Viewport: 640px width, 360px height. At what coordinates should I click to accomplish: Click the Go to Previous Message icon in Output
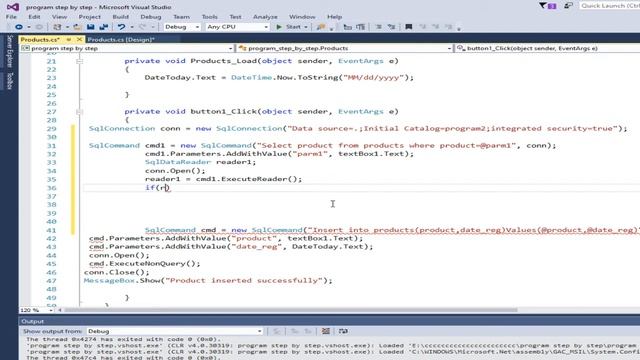[295, 331]
